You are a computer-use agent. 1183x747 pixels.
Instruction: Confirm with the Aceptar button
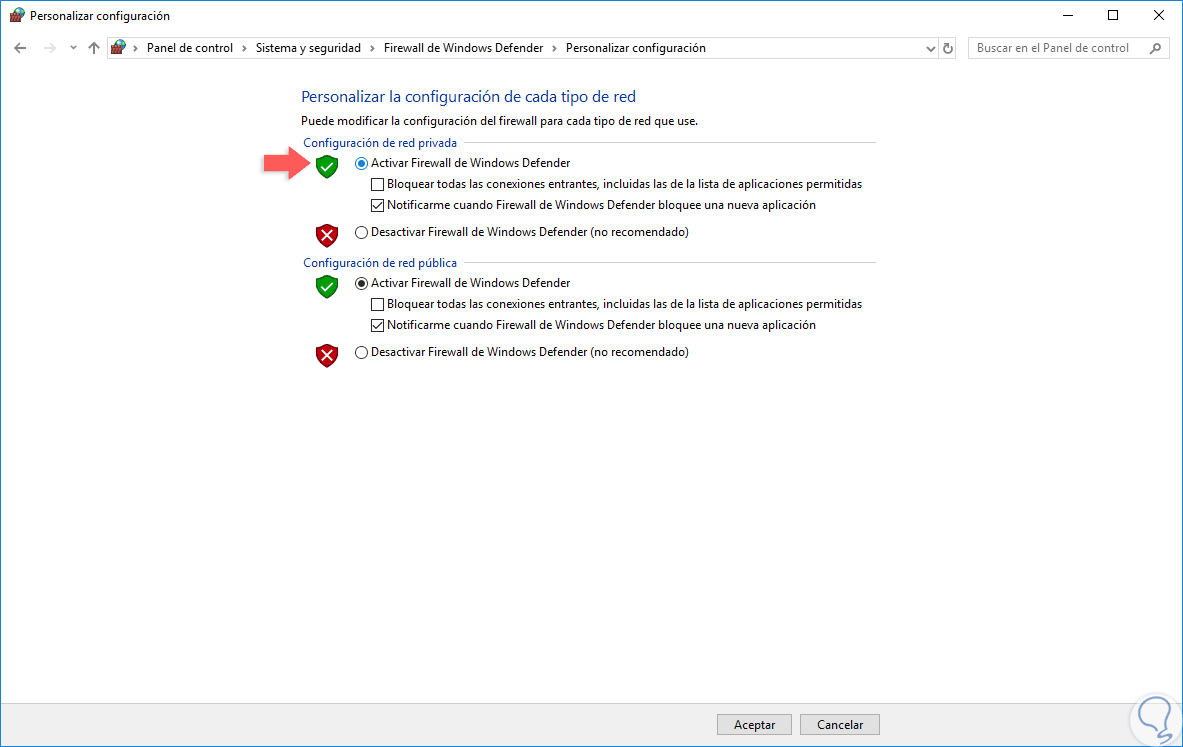click(754, 724)
